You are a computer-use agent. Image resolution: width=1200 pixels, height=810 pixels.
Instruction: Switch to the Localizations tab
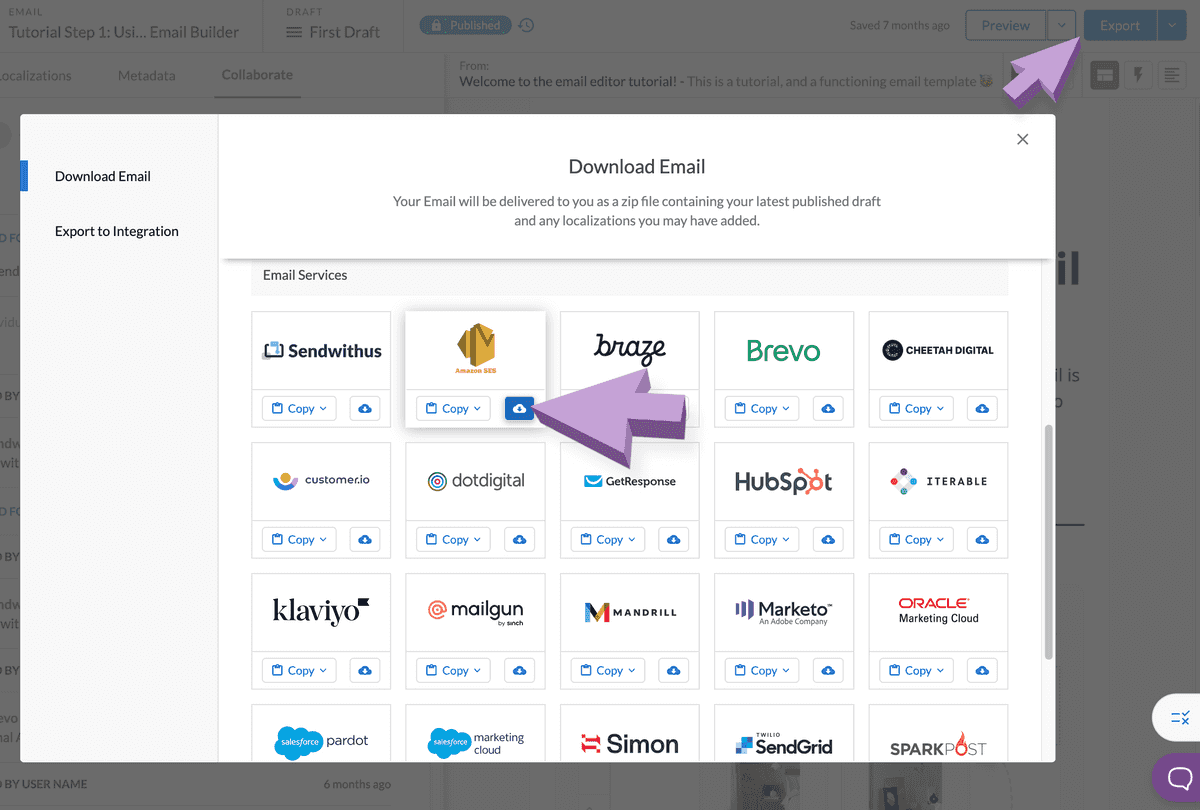tap(34, 75)
